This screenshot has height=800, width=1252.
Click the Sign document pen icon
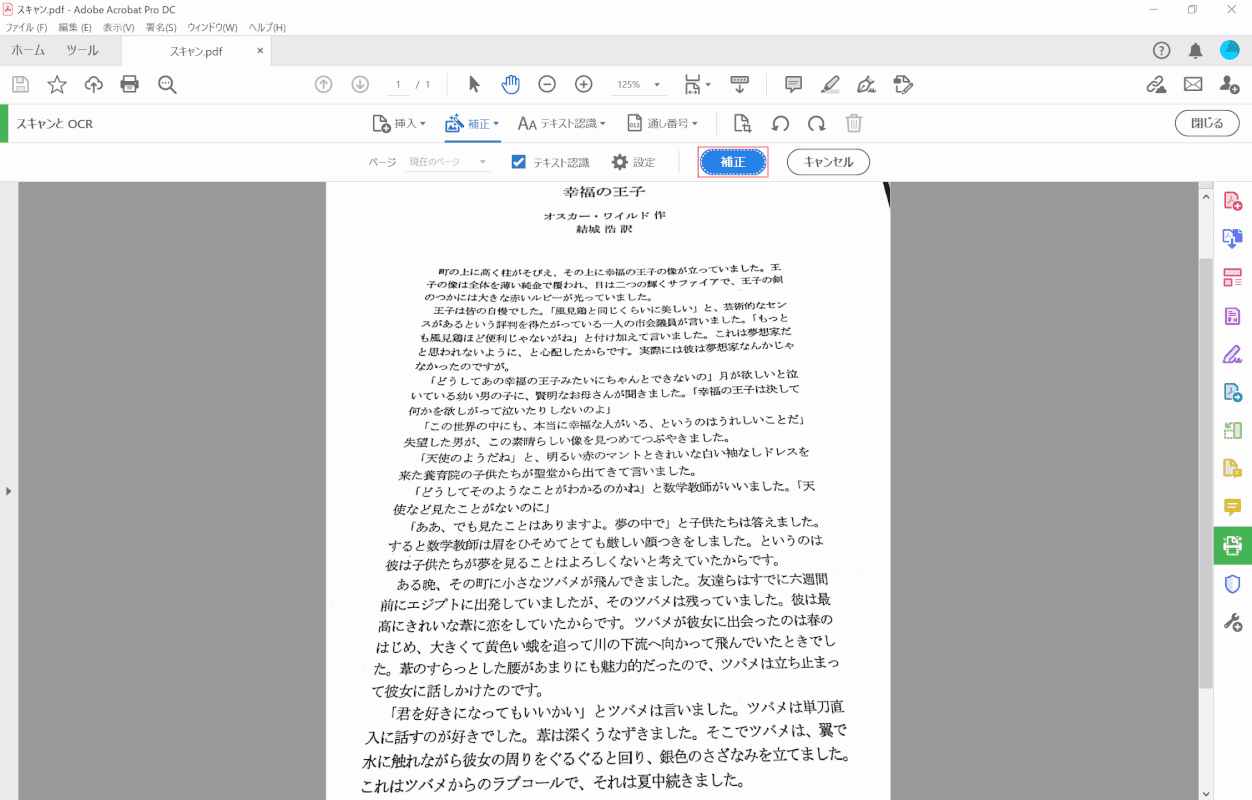tap(867, 85)
